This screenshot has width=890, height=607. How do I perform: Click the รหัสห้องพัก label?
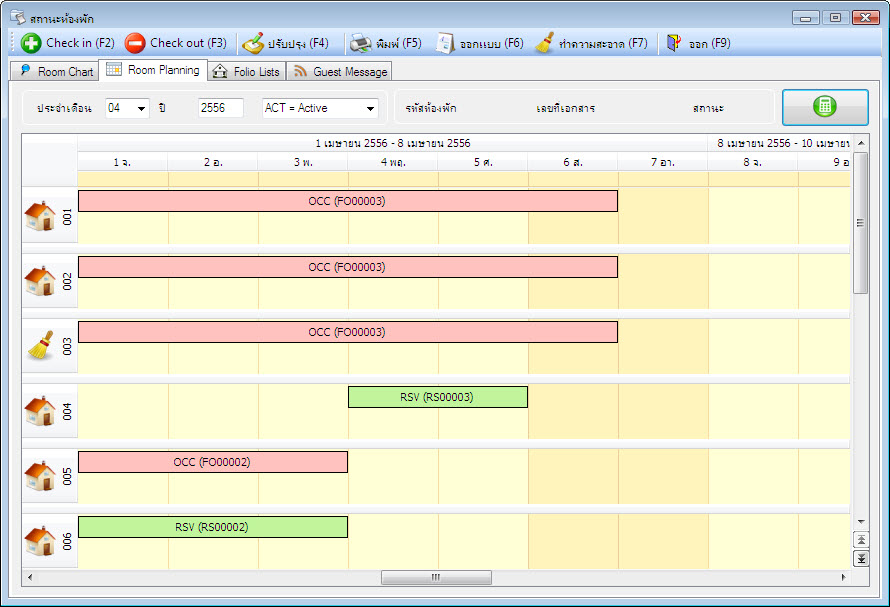(431, 108)
